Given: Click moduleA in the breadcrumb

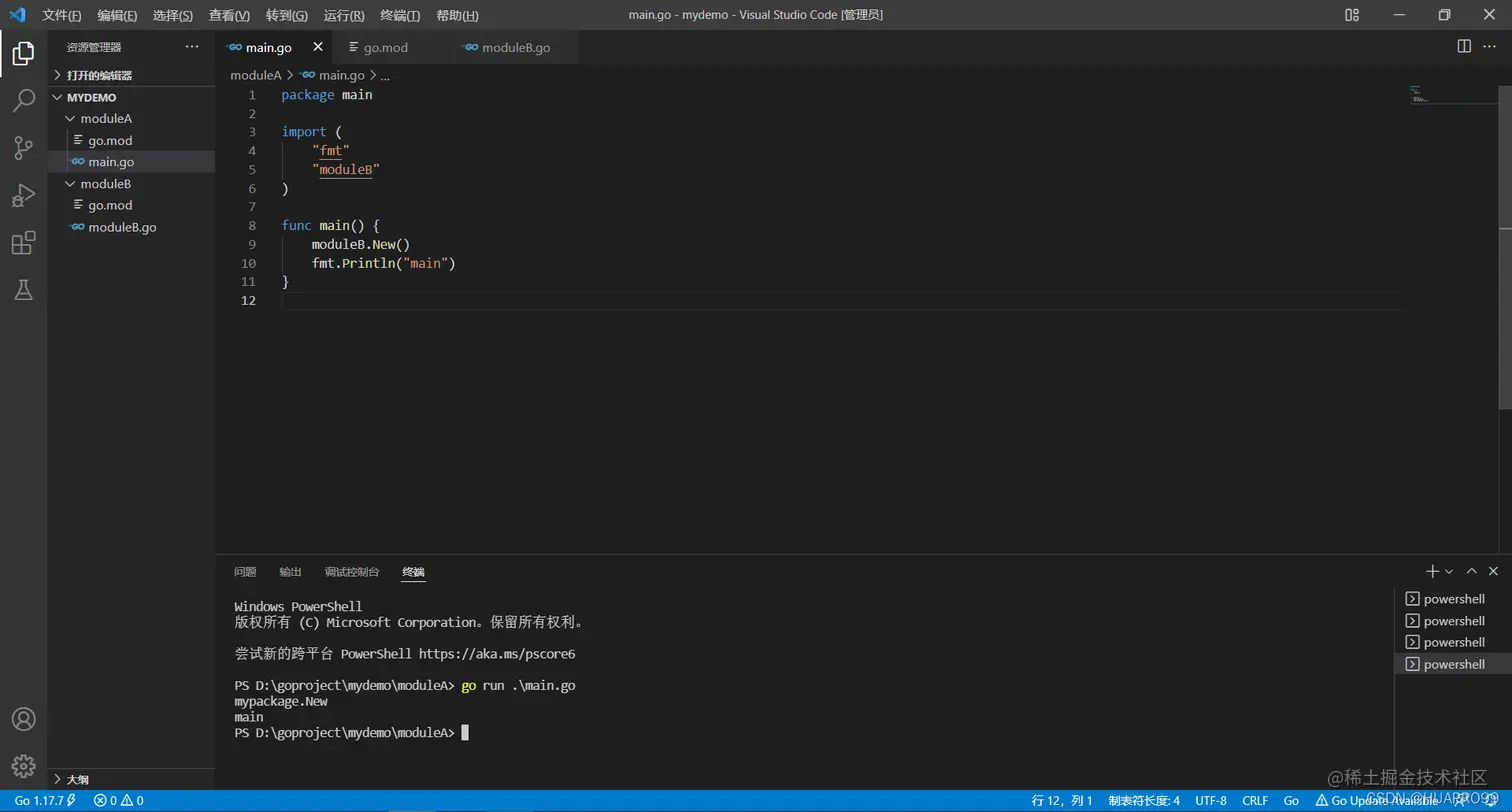Looking at the screenshot, I should coord(256,75).
